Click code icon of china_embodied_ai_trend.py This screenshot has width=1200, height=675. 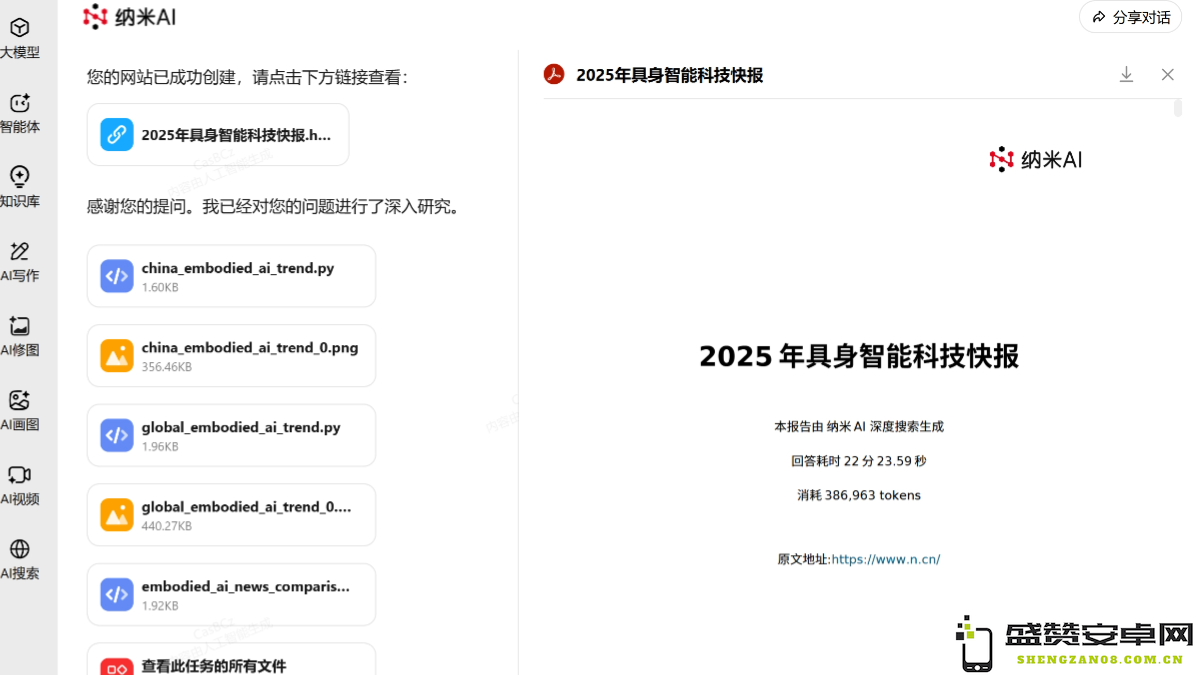coord(117,276)
